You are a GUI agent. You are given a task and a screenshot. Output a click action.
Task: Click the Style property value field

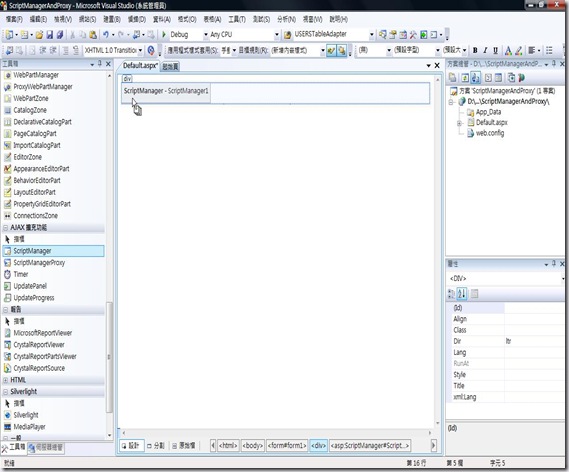[534, 374]
